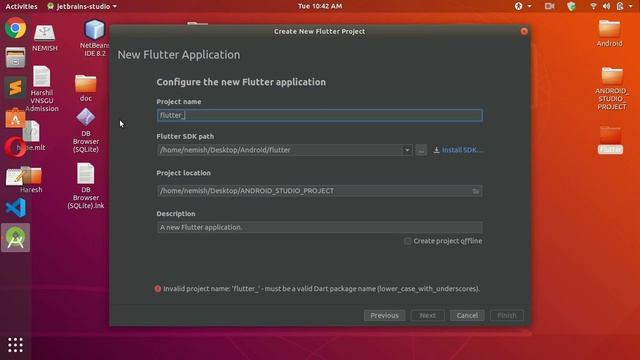Open the NEMISH desktop icon
This screenshot has width=640, height=360.
[44, 38]
